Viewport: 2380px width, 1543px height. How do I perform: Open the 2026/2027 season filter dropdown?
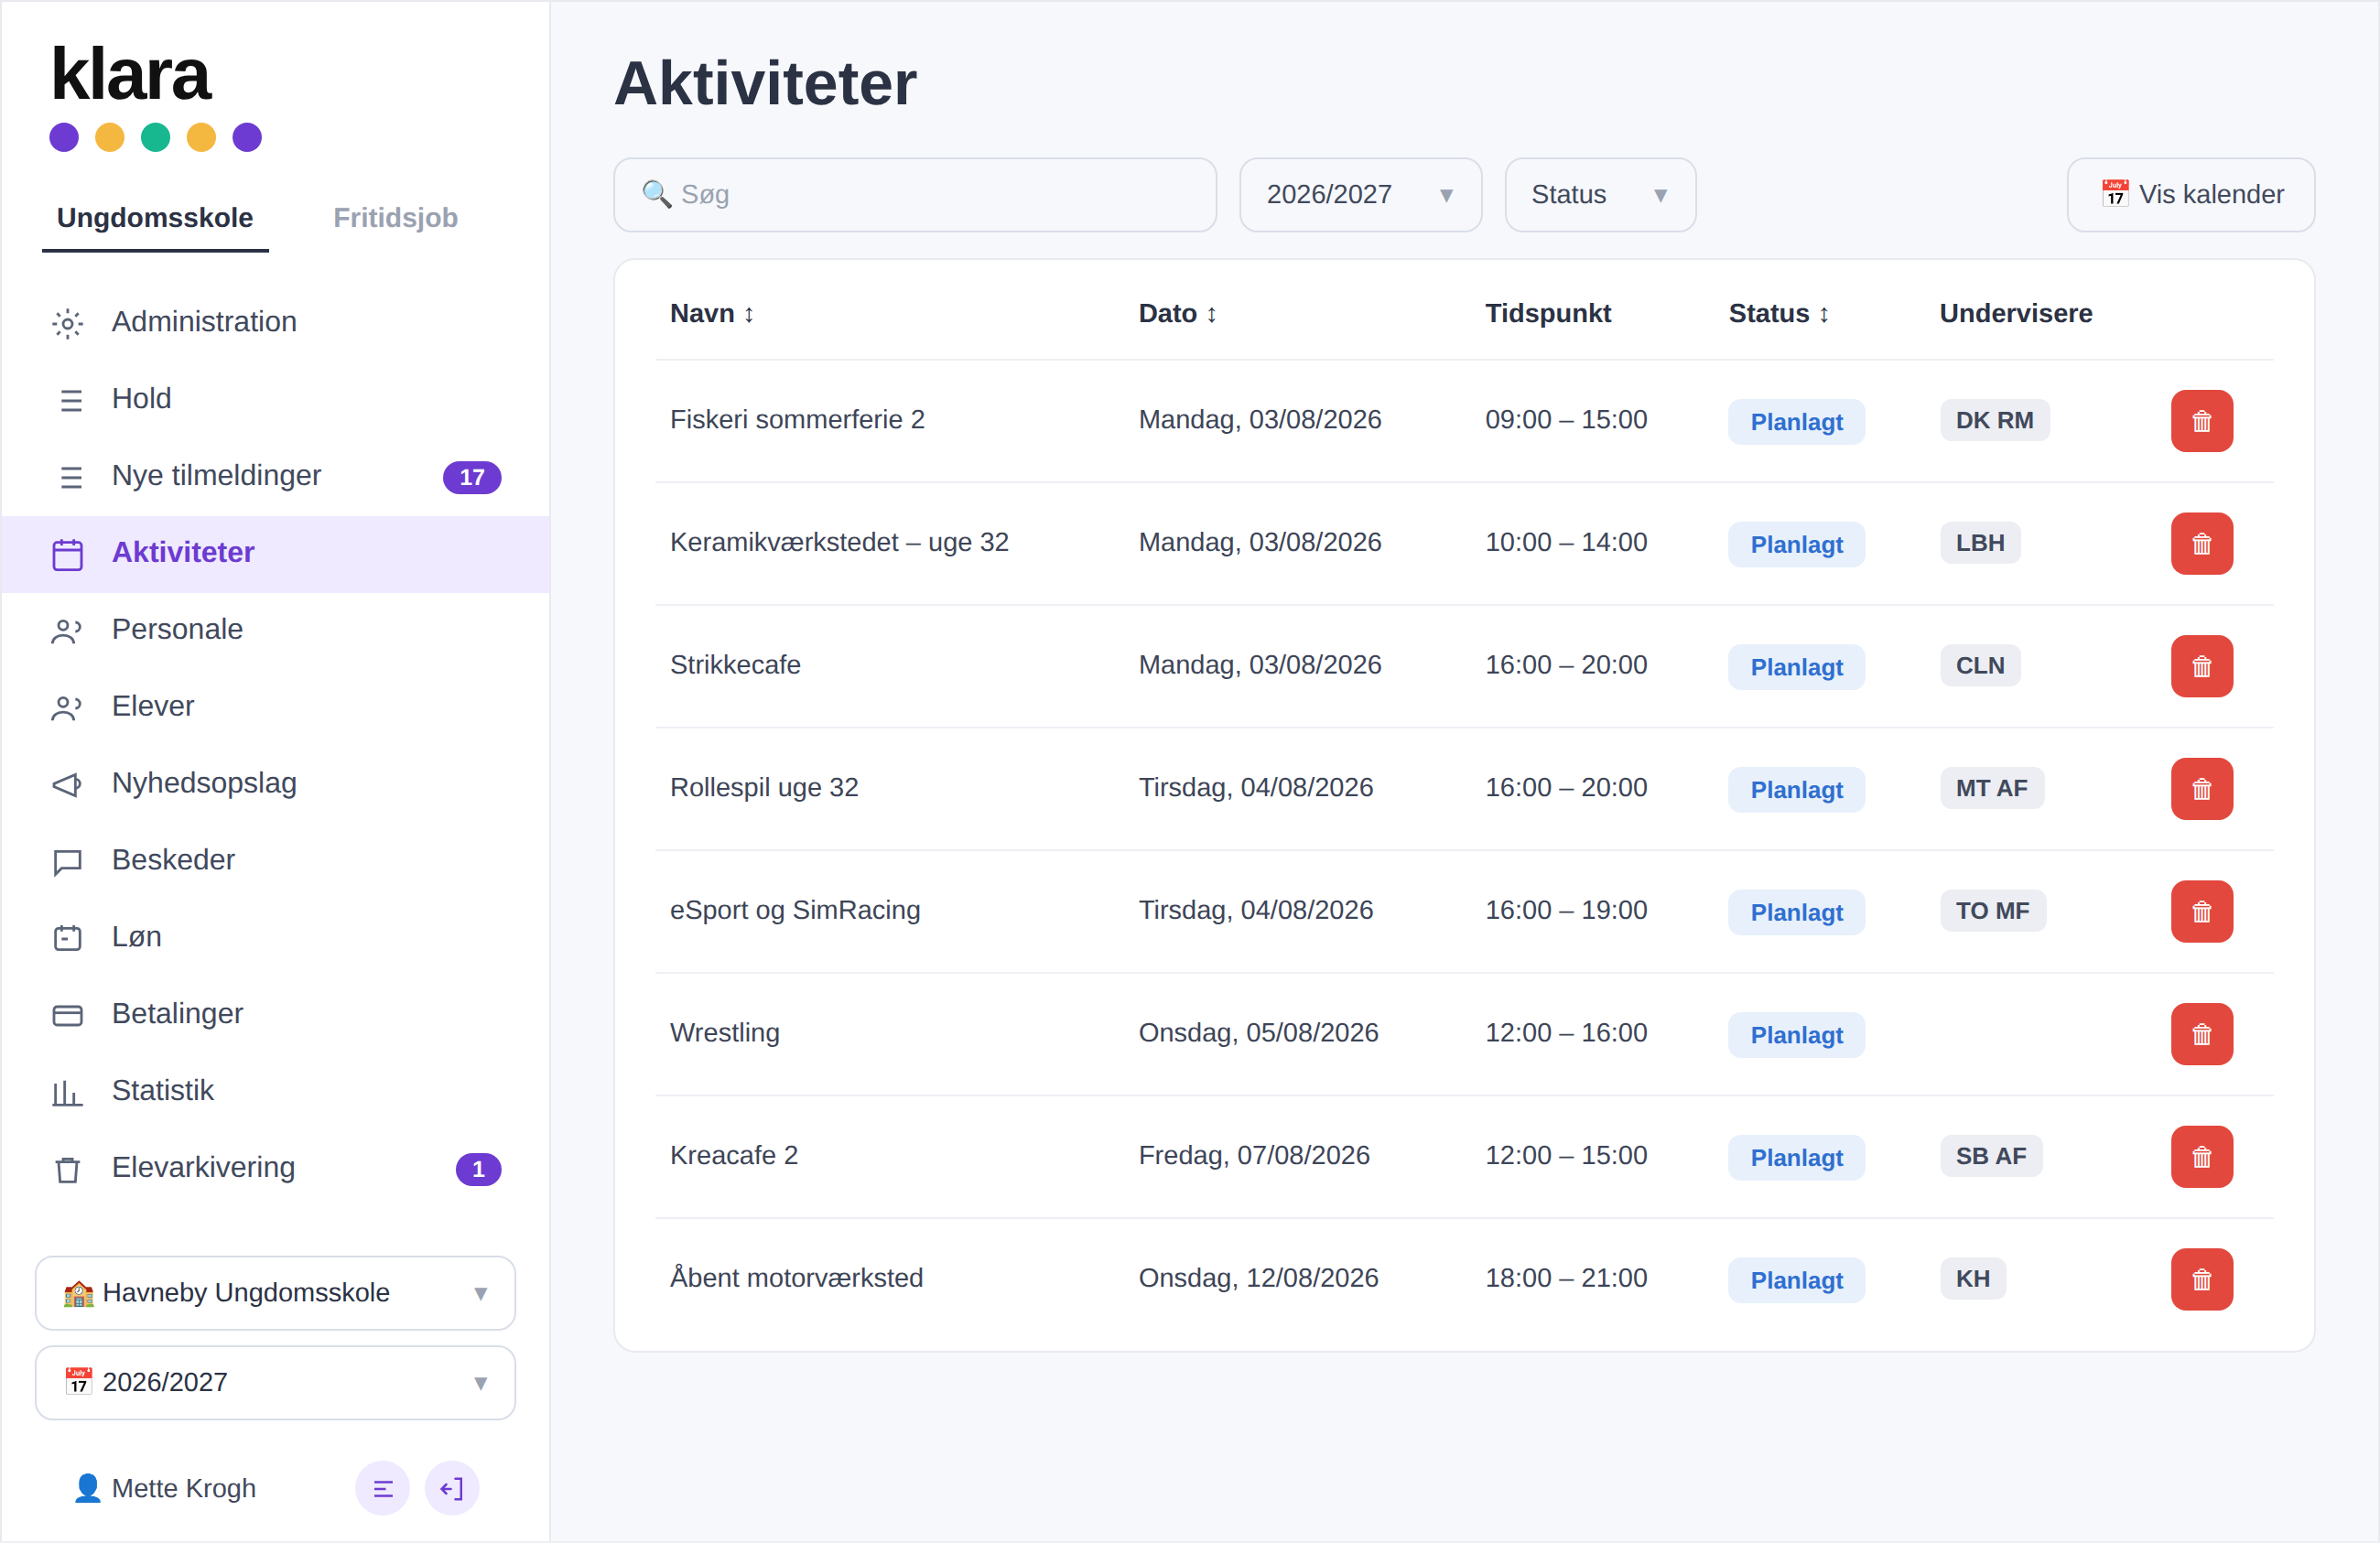click(1360, 195)
